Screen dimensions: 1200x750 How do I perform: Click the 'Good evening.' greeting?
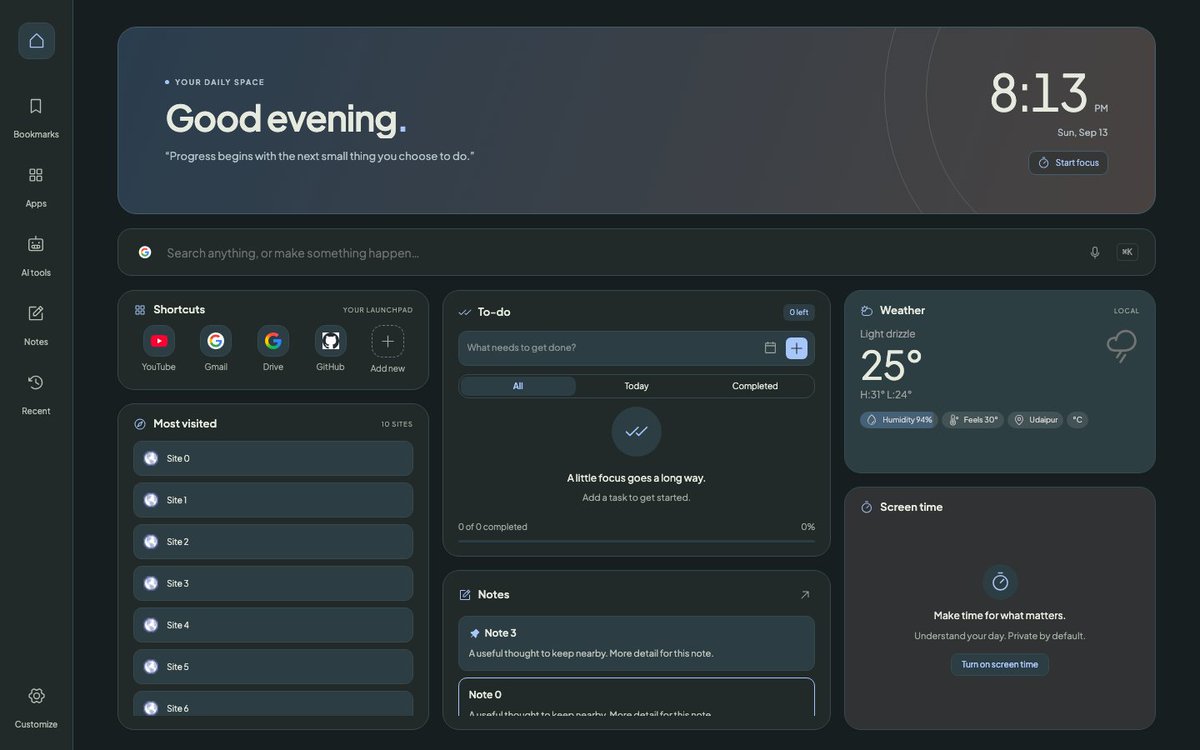click(286, 118)
